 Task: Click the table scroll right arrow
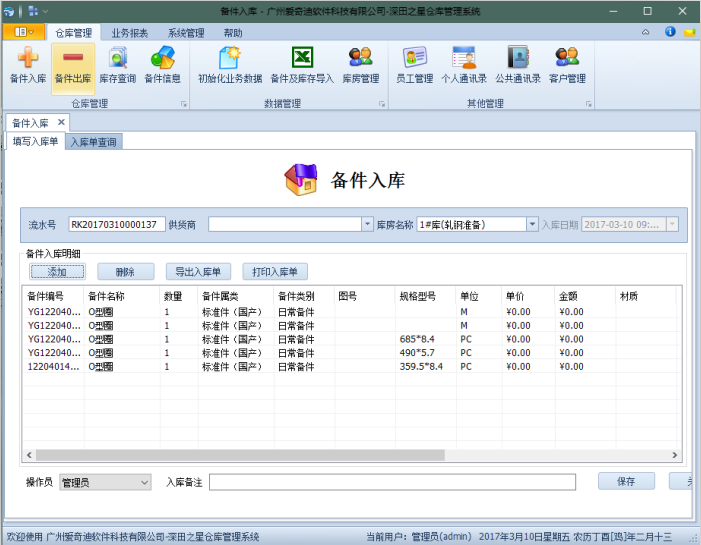pyautogui.click(x=675, y=455)
